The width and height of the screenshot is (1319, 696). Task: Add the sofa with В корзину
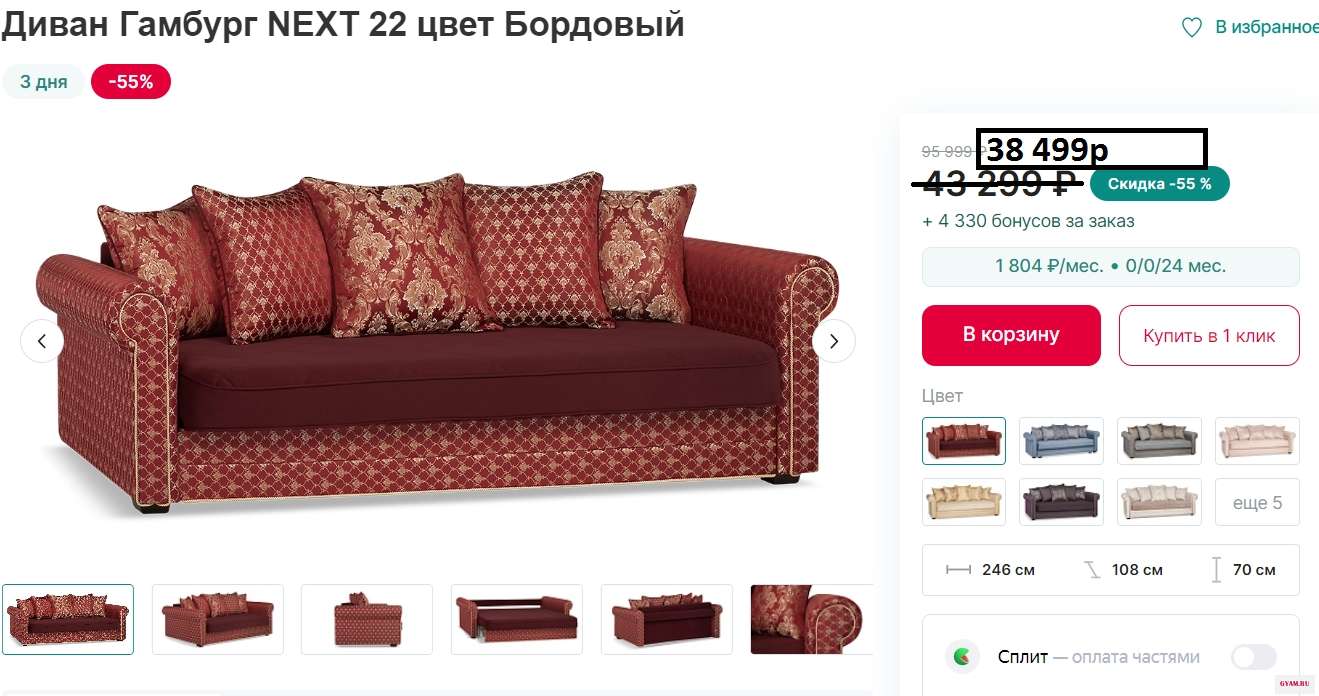pyautogui.click(x=1011, y=335)
